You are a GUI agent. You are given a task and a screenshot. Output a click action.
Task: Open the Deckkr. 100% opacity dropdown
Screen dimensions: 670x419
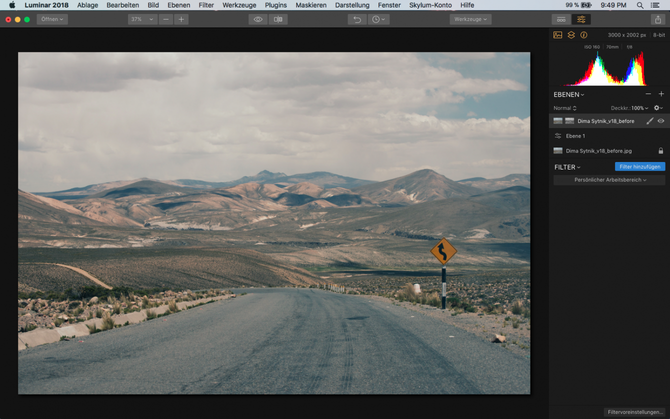pyautogui.click(x=629, y=108)
